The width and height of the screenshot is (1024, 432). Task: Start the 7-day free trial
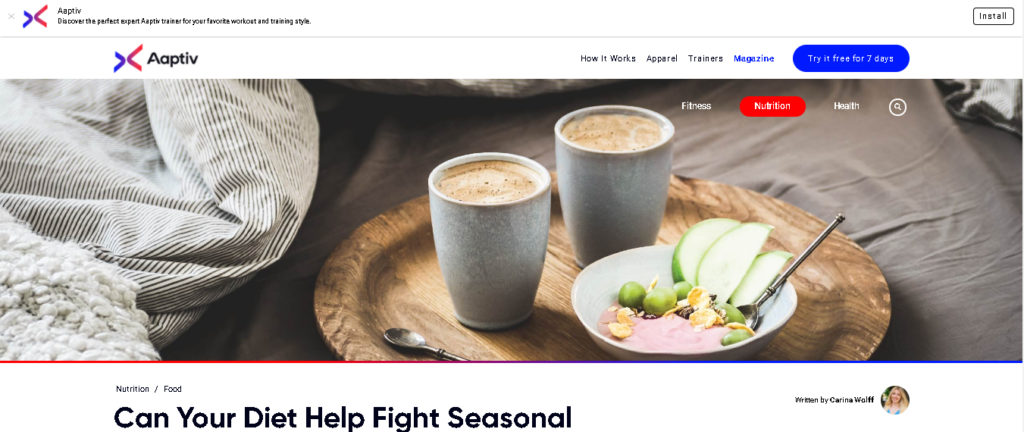click(x=850, y=59)
